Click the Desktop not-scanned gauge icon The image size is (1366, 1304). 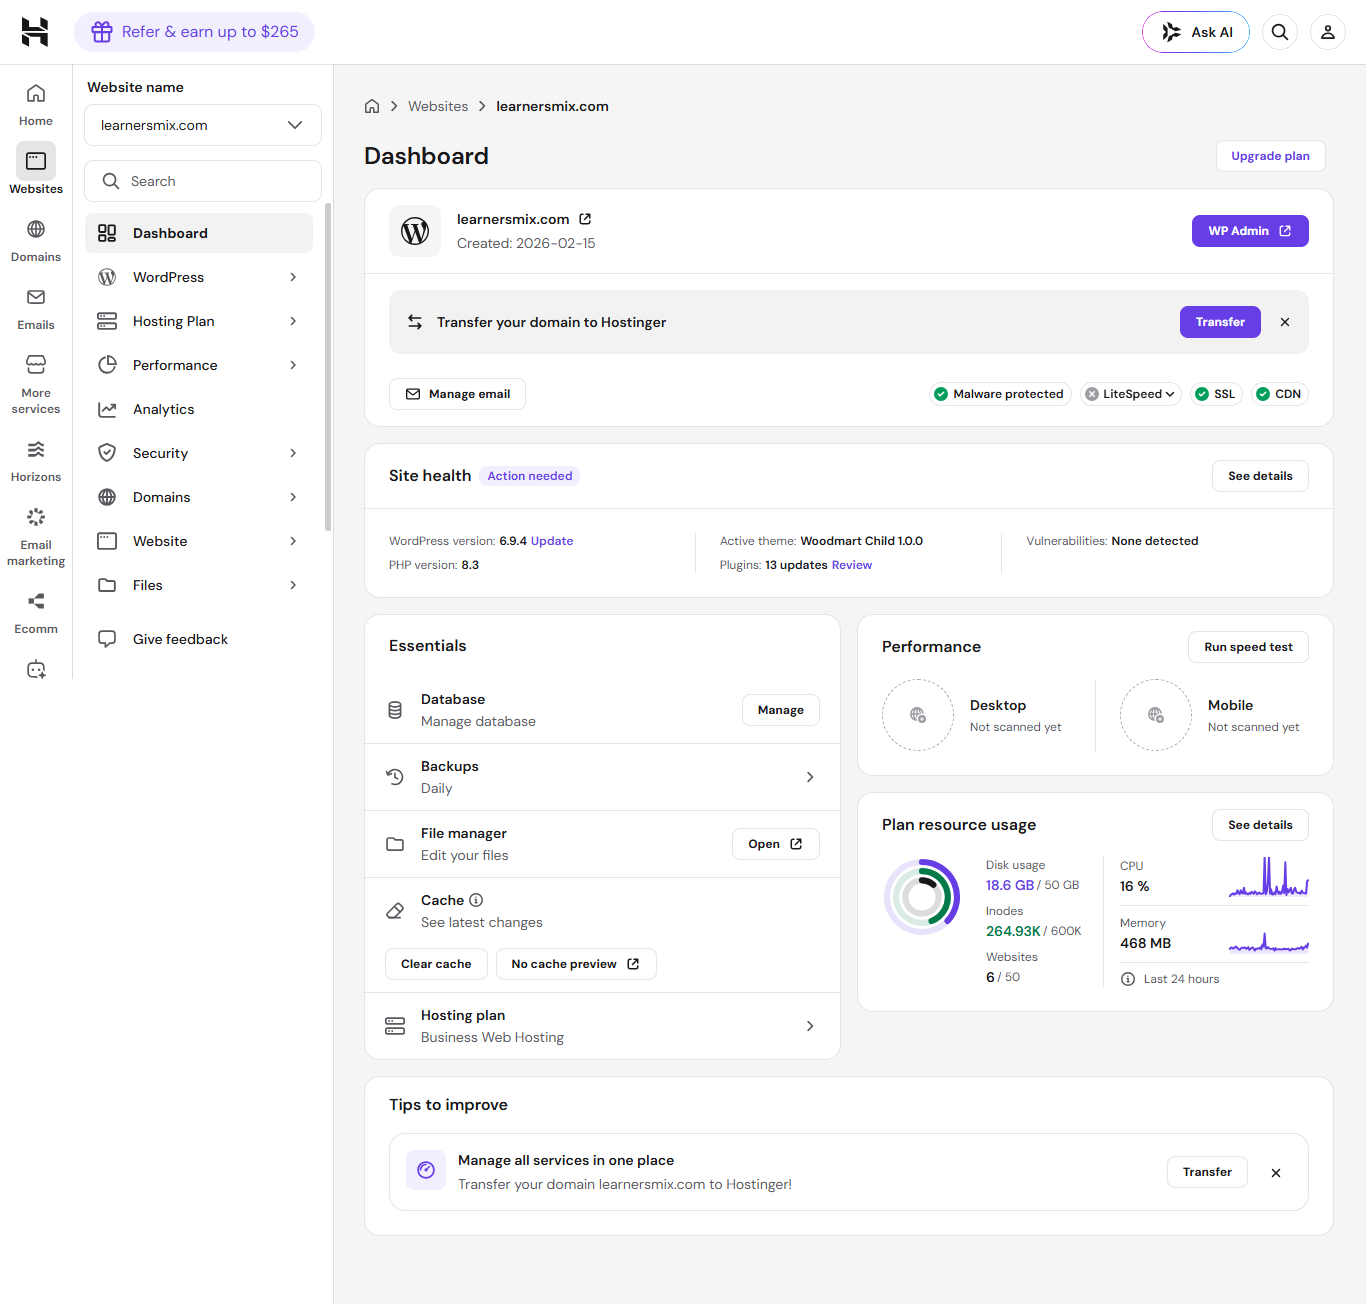tap(918, 715)
